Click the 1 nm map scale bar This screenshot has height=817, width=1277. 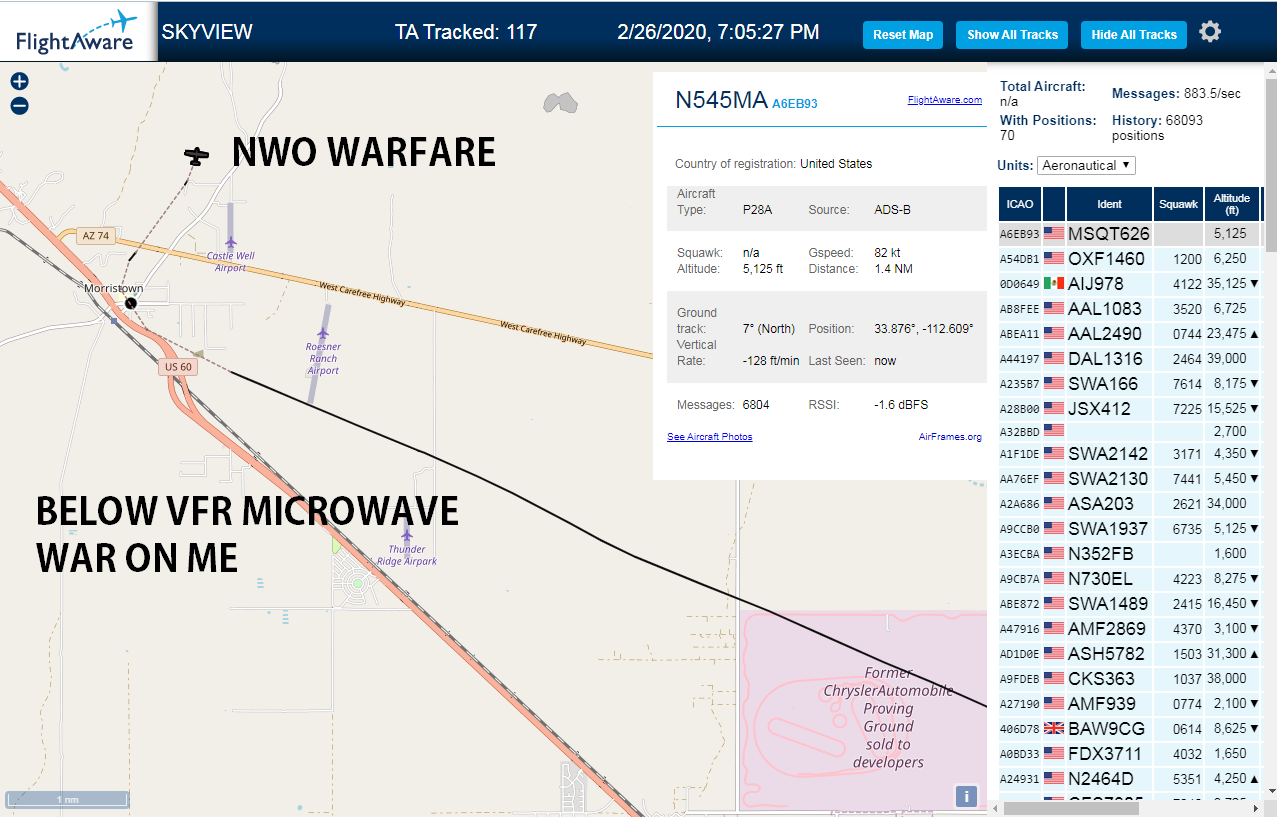68,799
